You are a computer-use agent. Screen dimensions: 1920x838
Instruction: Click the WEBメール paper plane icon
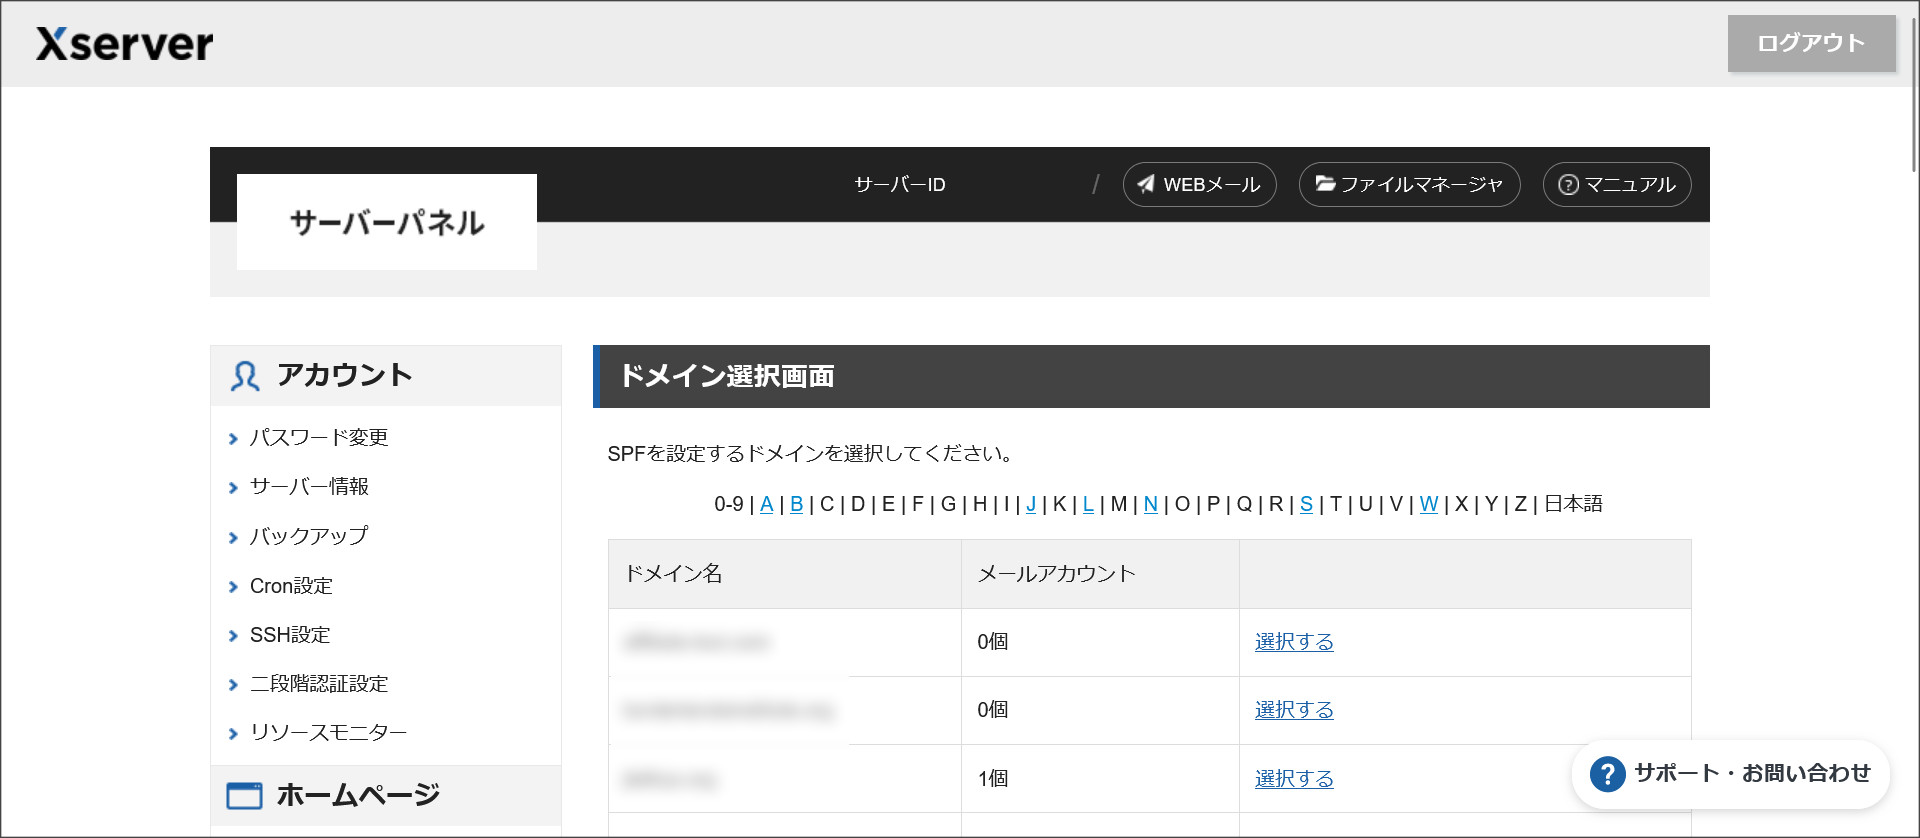point(1146,184)
